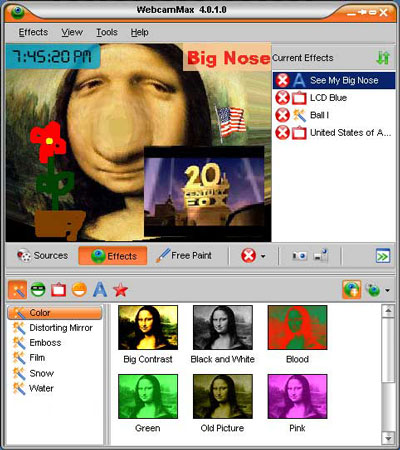Apply the Old Picture effect thumbnail

coord(223,396)
